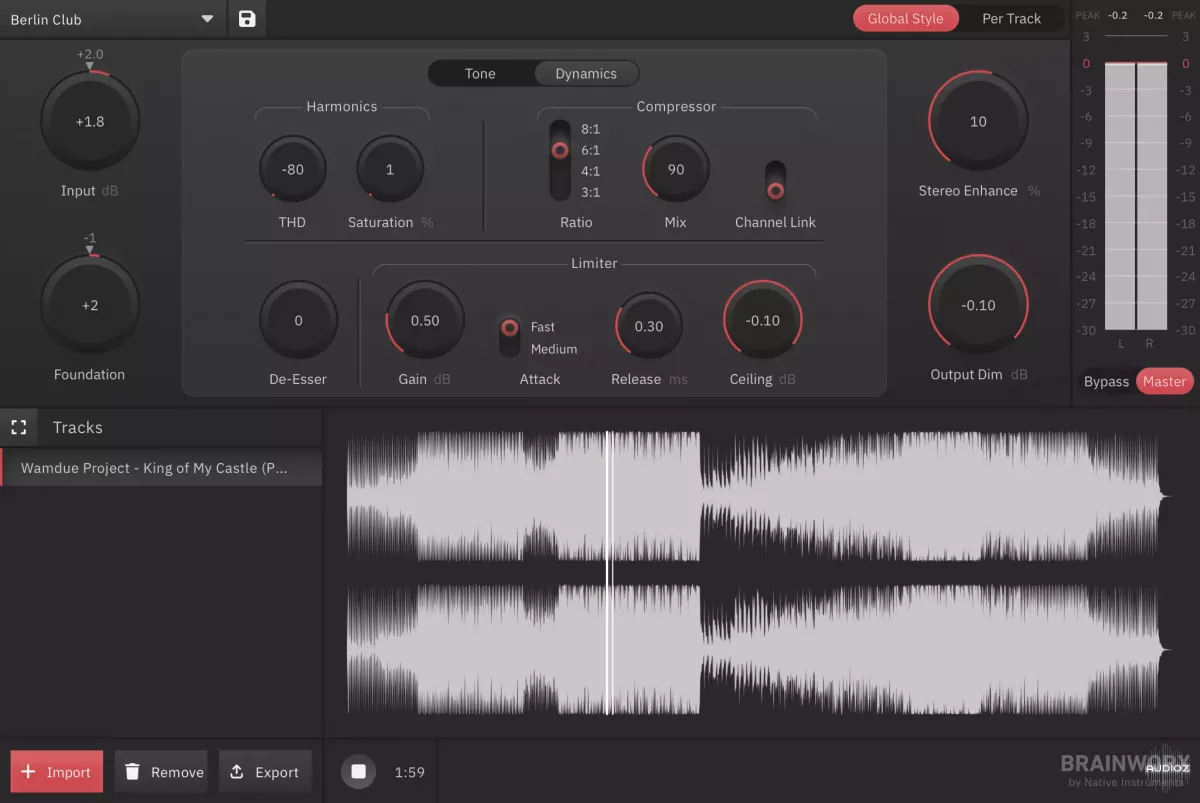The image size is (1200, 803).
Task: Click the De-Esser knob
Action: [x=298, y=321]
